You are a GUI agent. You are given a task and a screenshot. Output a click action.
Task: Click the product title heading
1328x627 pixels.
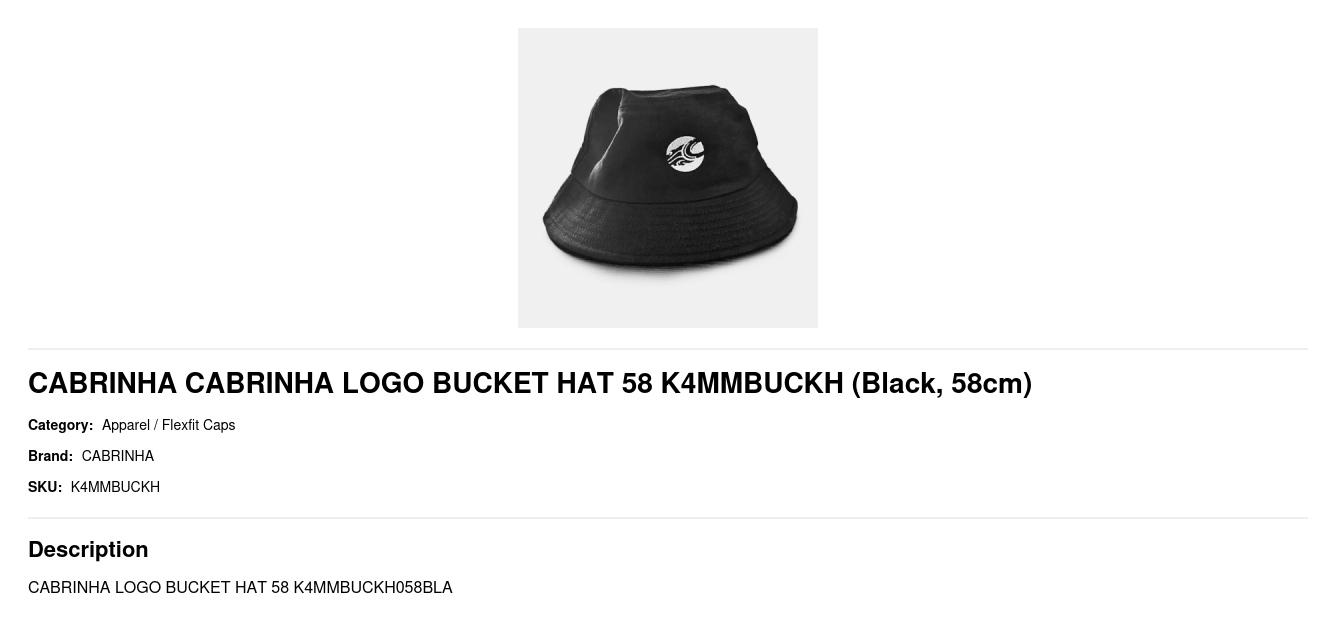[x=530, y=383]
